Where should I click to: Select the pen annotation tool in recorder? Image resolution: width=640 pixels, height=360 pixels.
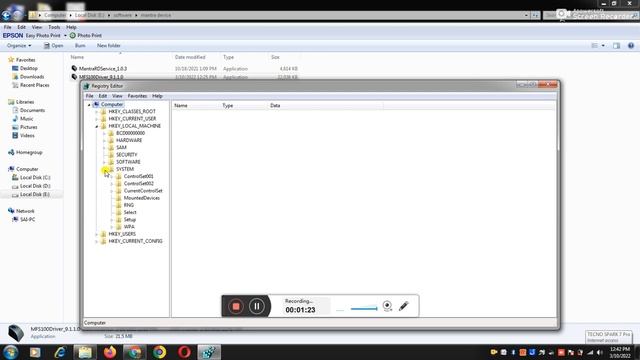[404, 306]
